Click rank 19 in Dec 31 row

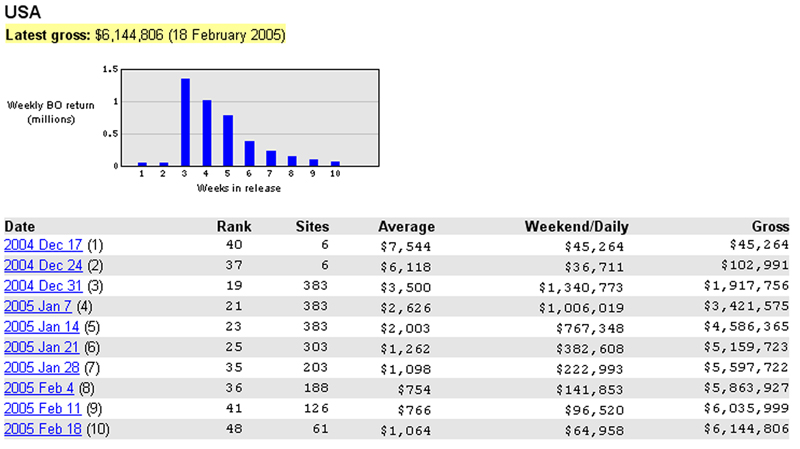pyautogui.click(x=234, y=286)
